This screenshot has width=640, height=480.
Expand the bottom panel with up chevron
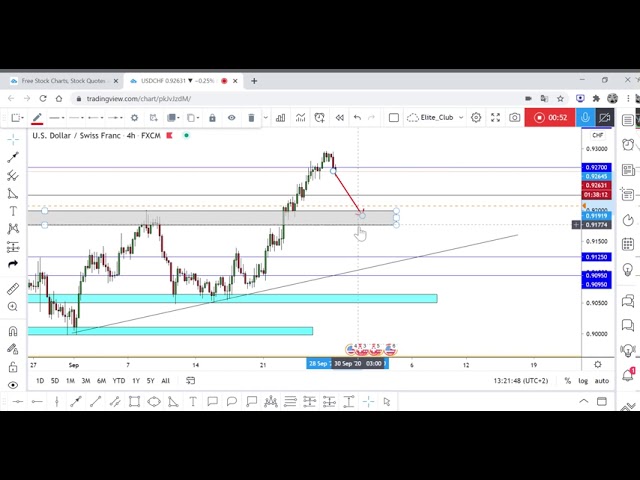coord(584,402)
